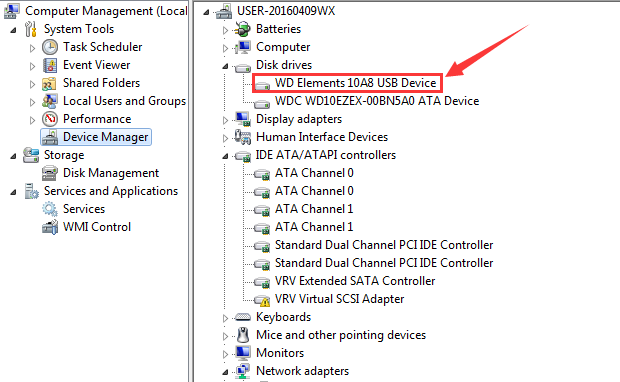Select Display adapters label
The height and width of the screenshot is (382, 620).
299,119
